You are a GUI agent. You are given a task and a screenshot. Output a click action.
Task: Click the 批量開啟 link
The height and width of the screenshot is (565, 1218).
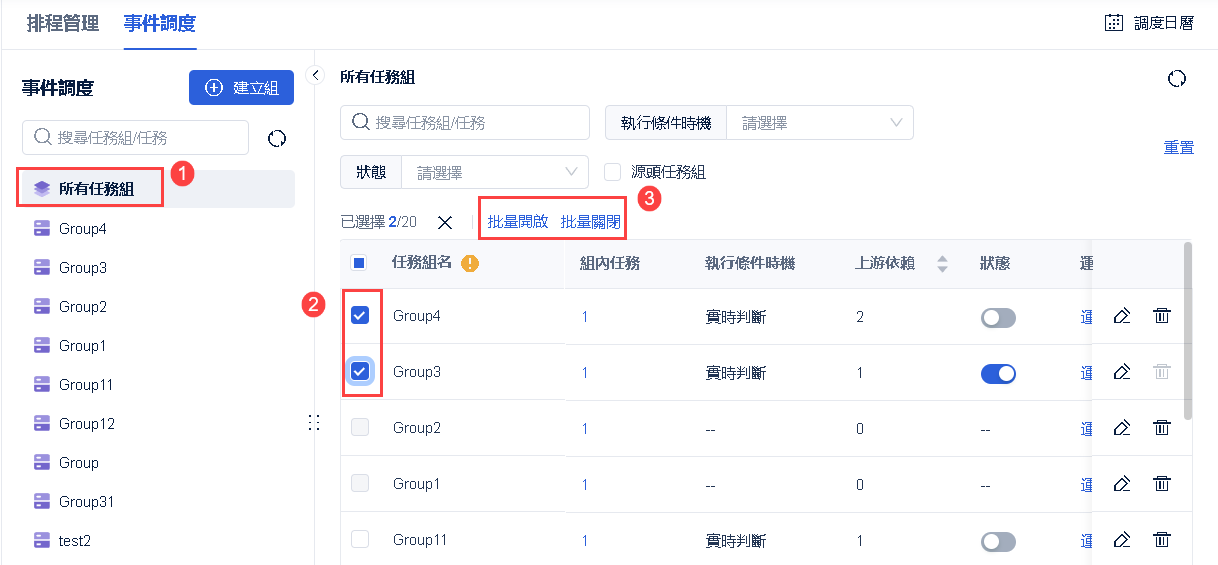518,222
